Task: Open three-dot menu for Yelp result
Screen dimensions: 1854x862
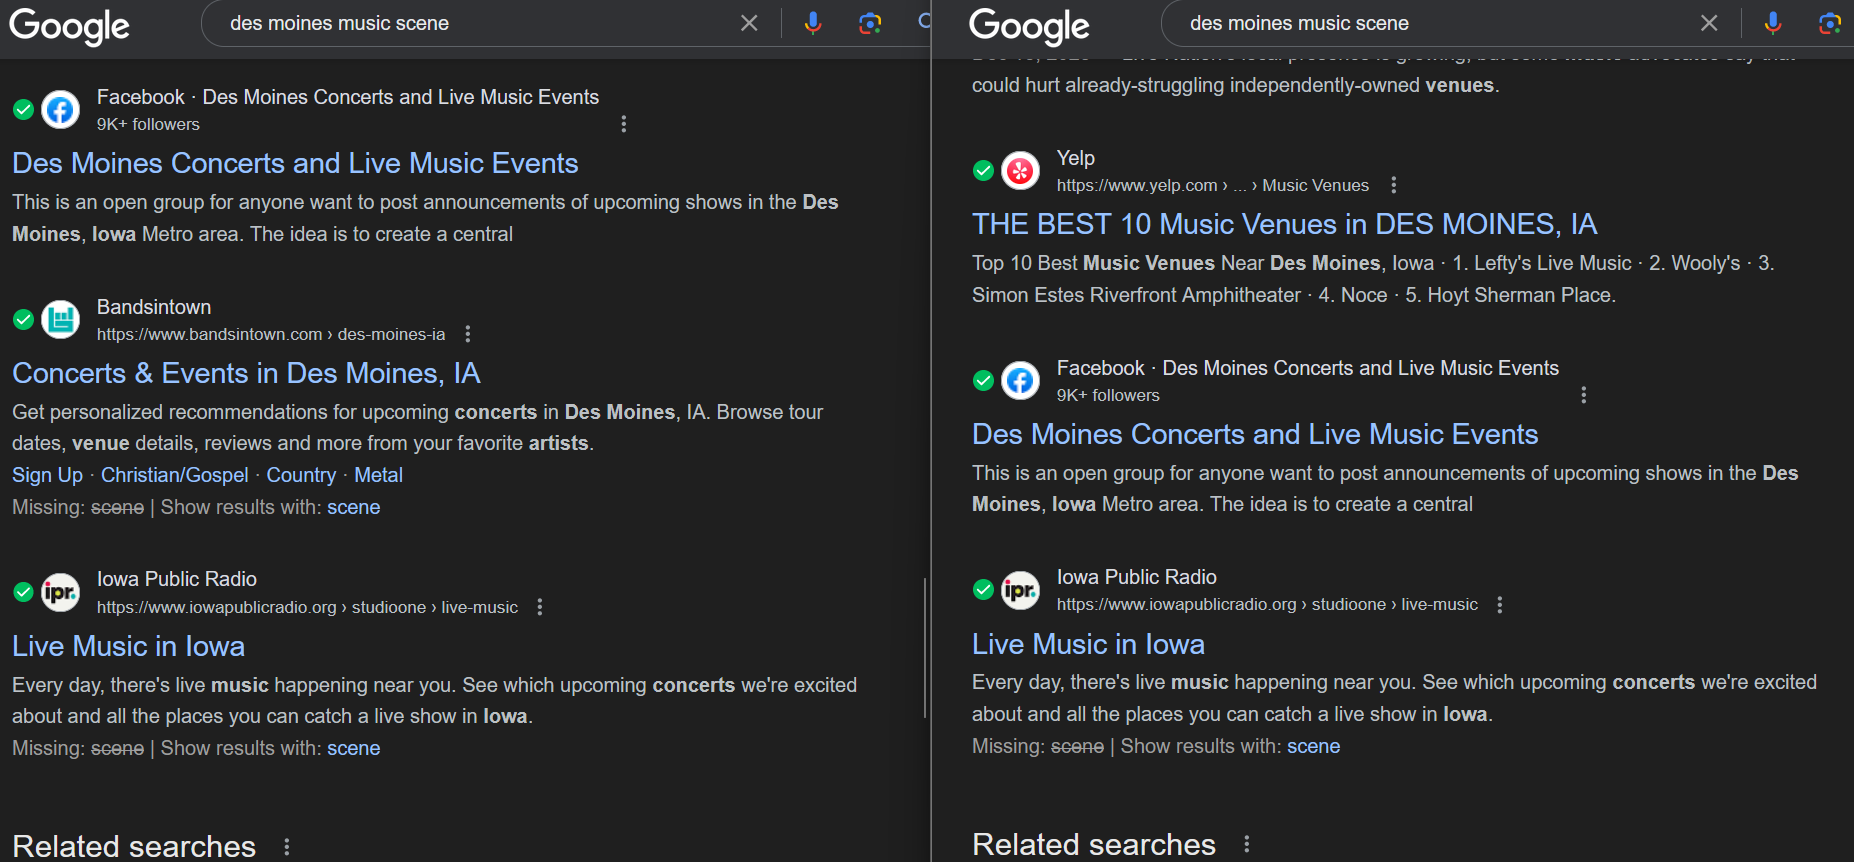Action: click(1393, 185)
